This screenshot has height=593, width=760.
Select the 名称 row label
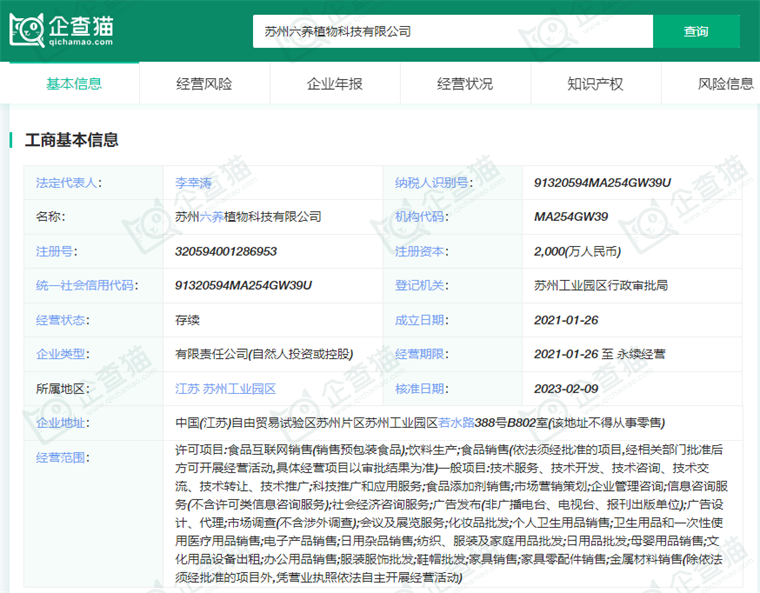(x=50, y=217)
